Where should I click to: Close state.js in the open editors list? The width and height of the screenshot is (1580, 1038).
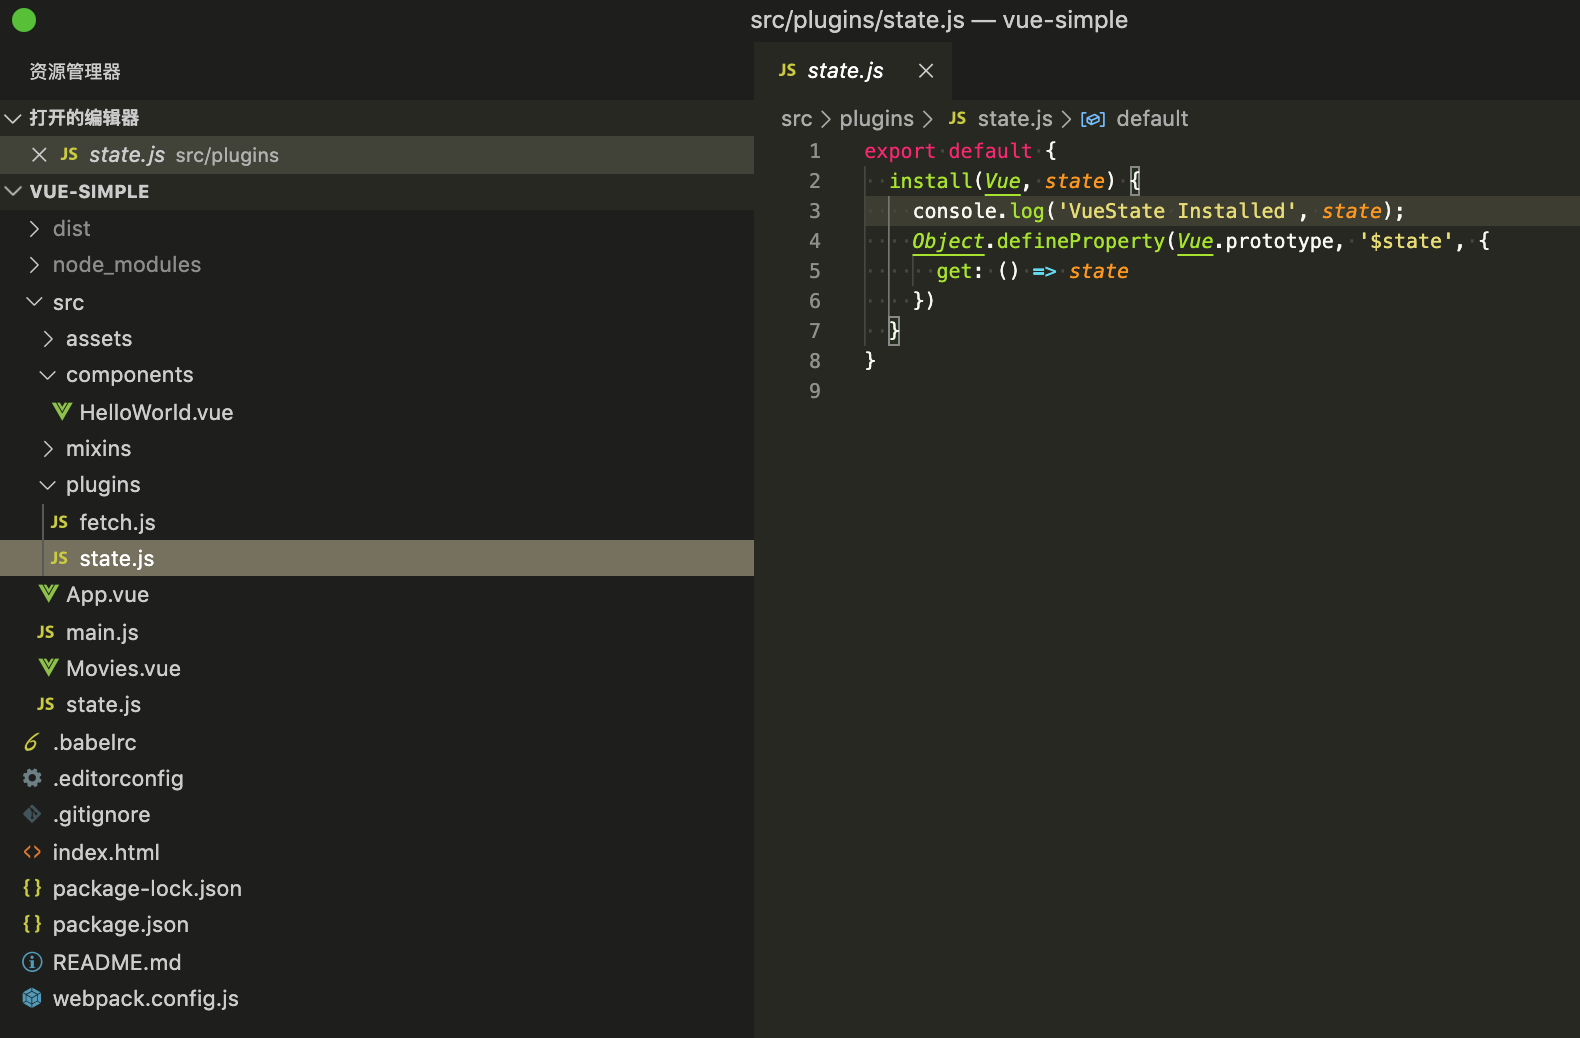click(39, 155)
